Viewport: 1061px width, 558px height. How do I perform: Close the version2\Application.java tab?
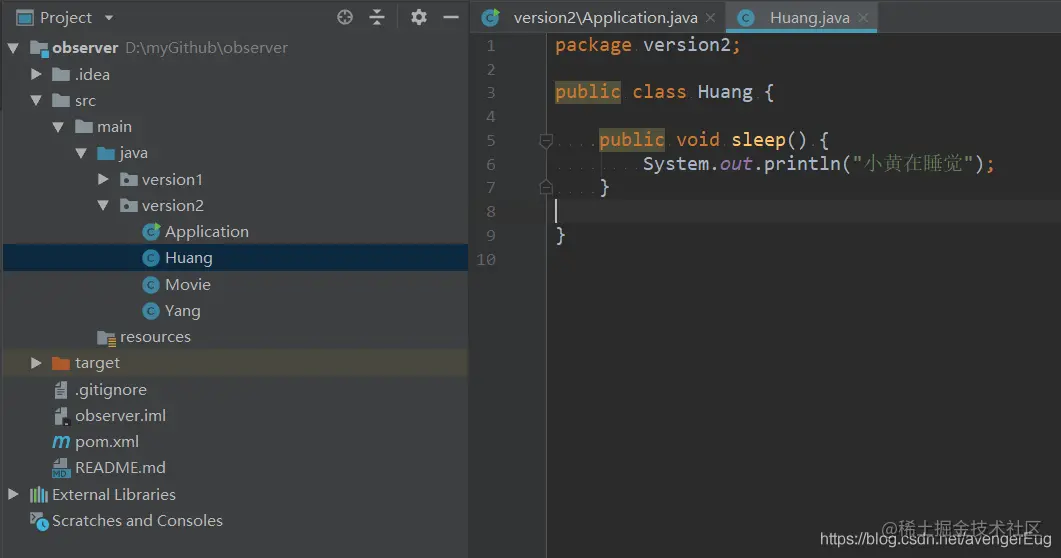coord(710,18)
